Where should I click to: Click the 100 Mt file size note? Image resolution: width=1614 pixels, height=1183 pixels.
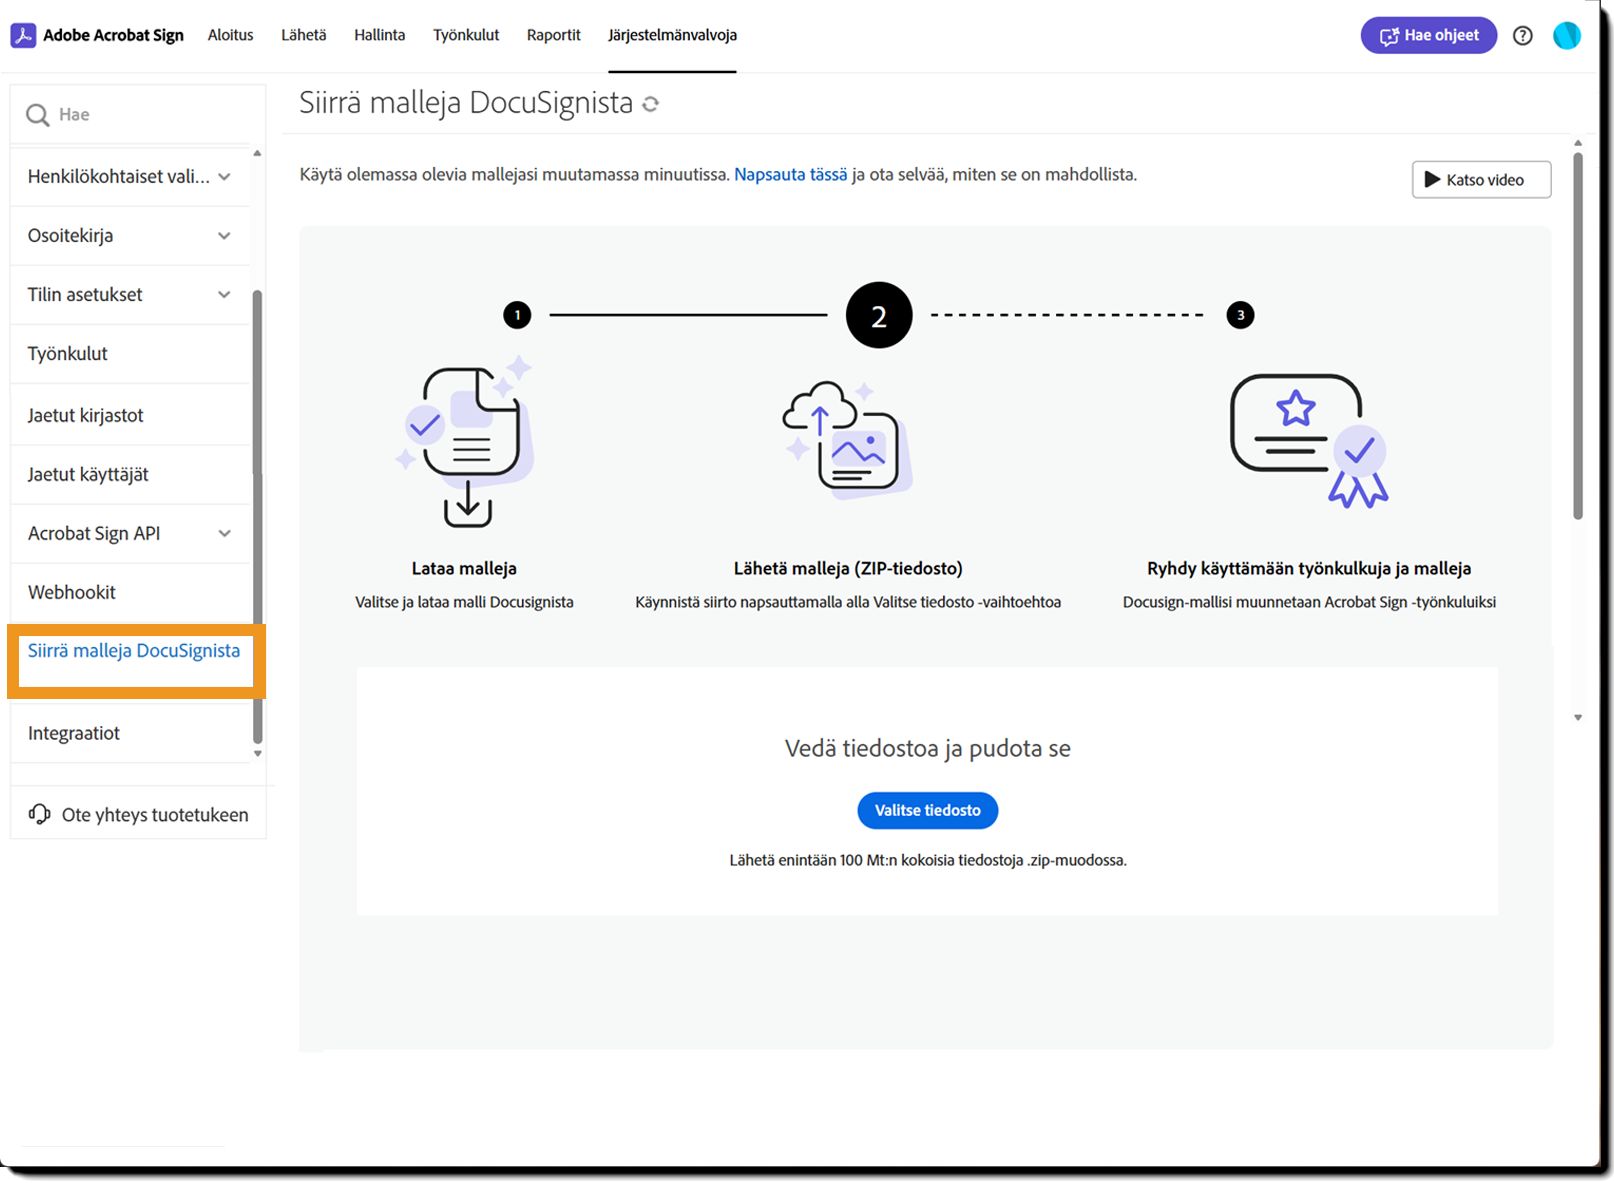pos(928,860)
